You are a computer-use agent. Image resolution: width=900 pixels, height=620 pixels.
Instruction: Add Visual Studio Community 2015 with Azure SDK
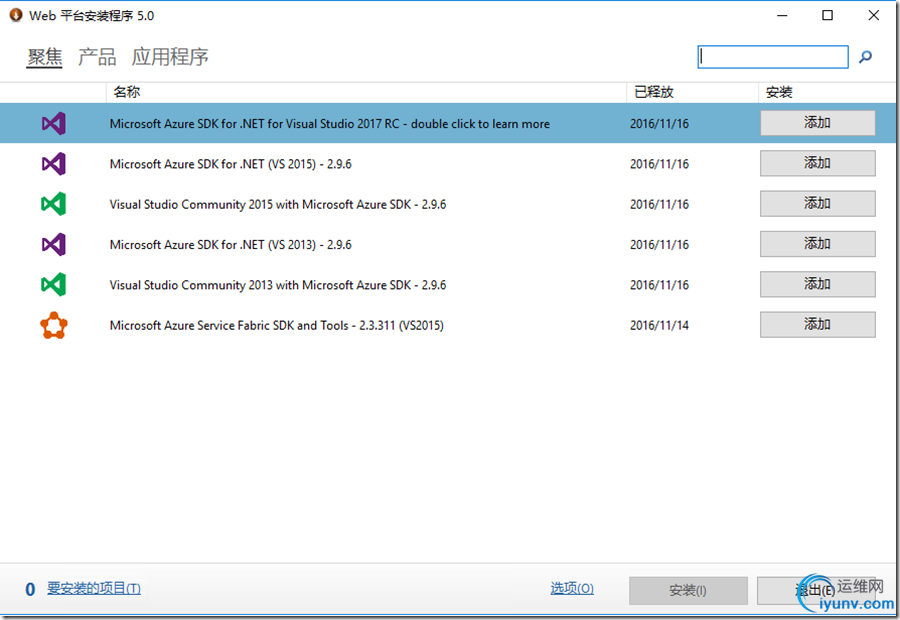tap(817, 203)
